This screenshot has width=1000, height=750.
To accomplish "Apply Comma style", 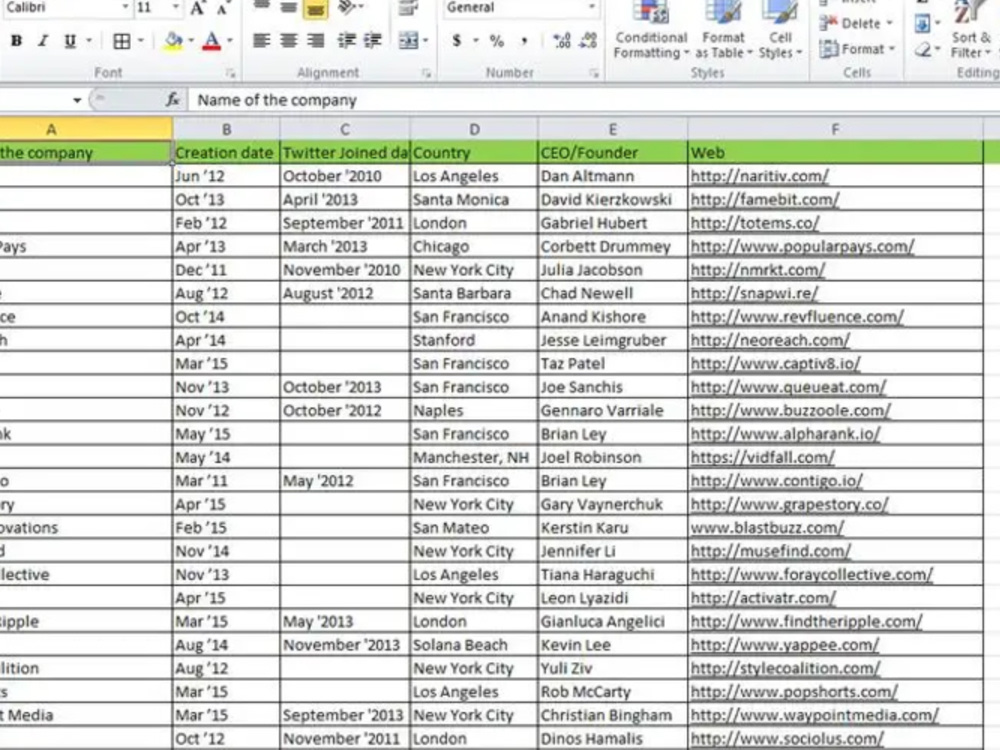I will pyautogui.click(x=524, y=41).
